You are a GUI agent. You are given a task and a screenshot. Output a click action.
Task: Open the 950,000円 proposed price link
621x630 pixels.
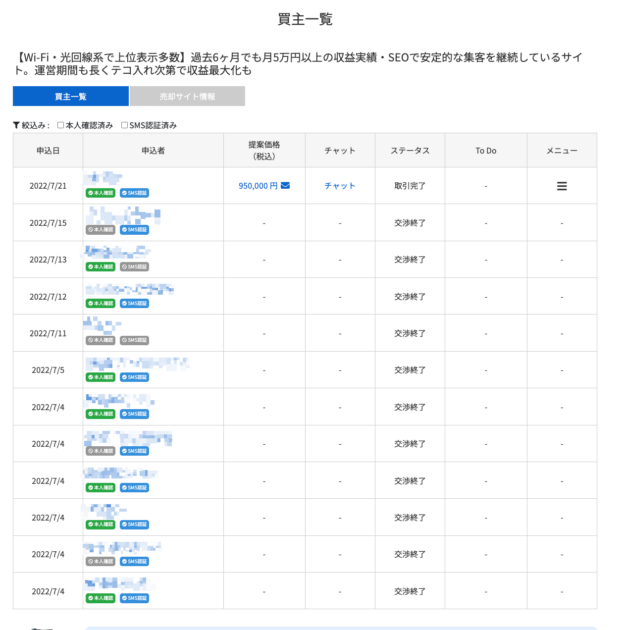pos(257,186)
